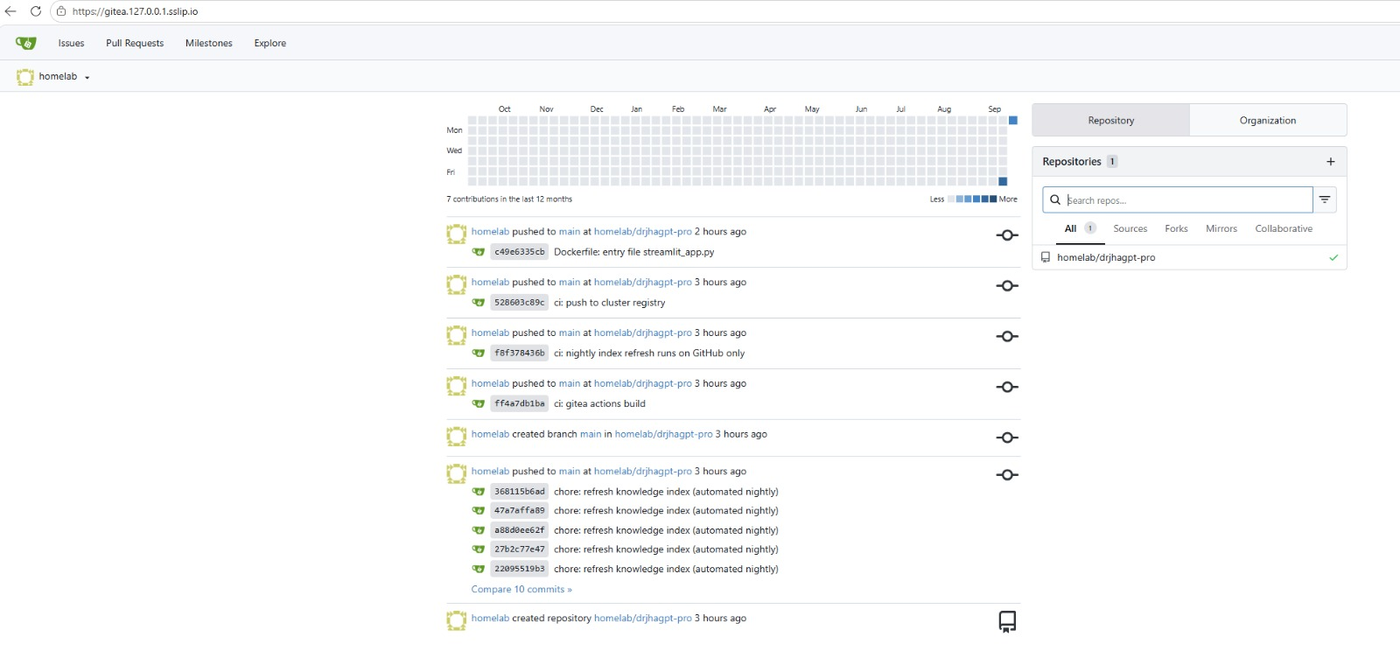The width and height of the screenshot is (1400, 672).
Task: Open commit f8f378436b
Action: click(519, 353)
